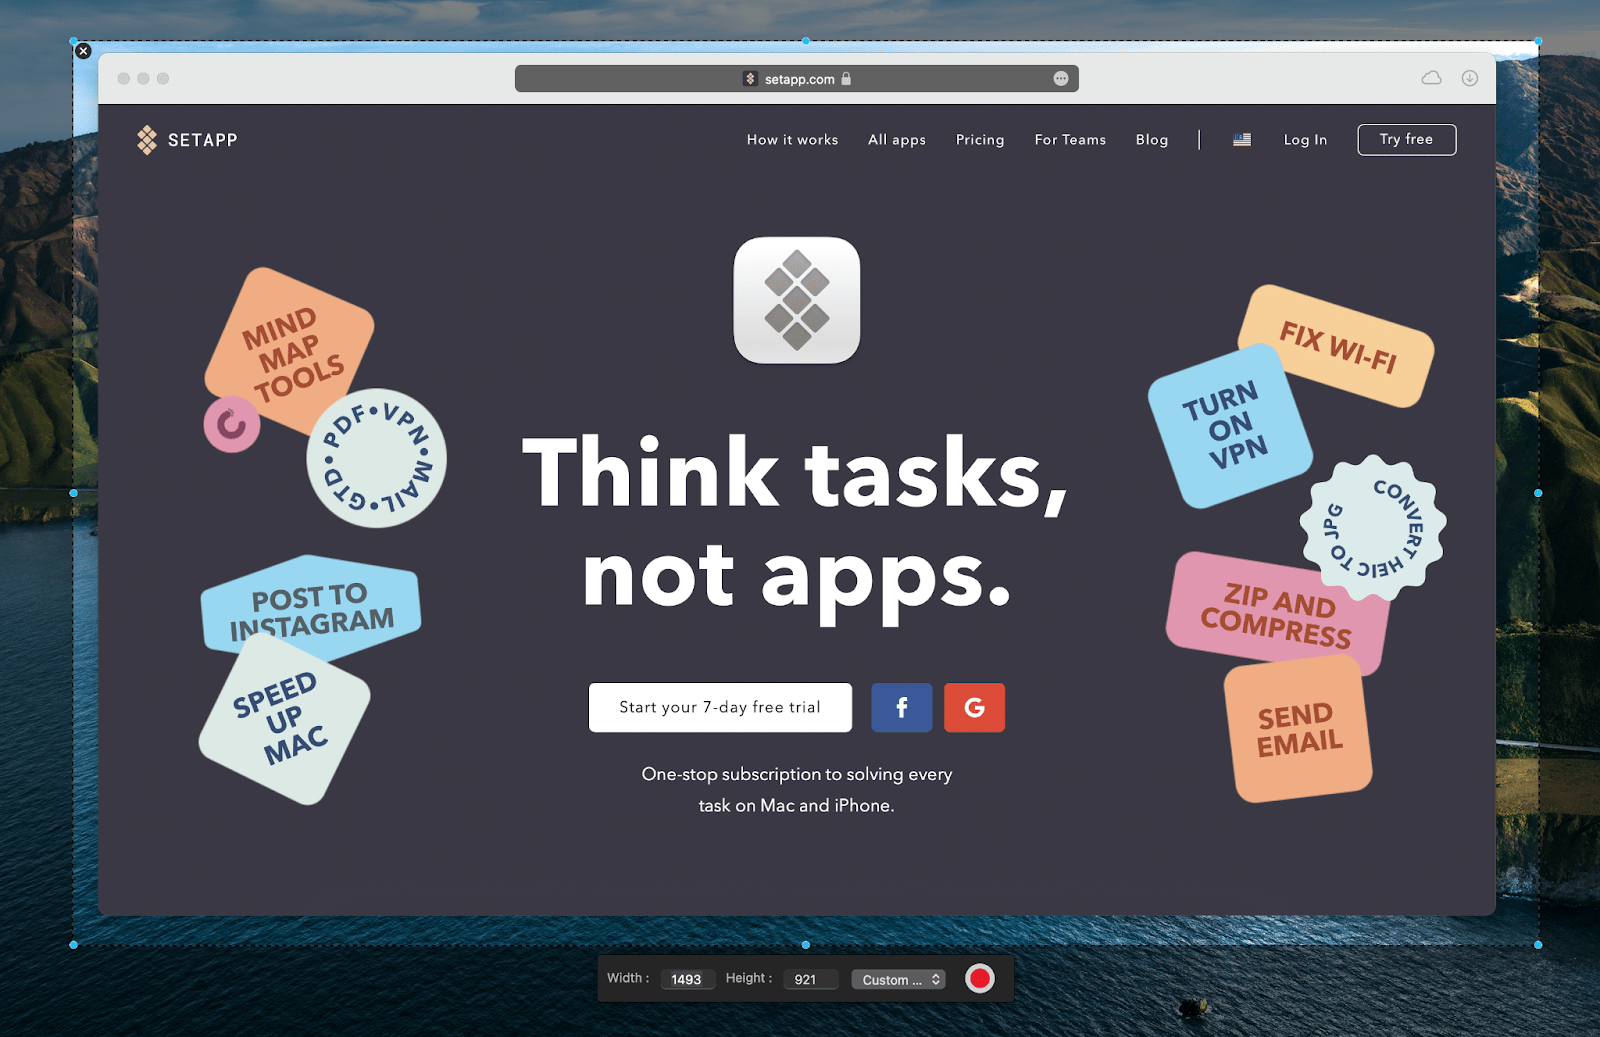
Task: Open the Log In link
Action: point(1305,139)
